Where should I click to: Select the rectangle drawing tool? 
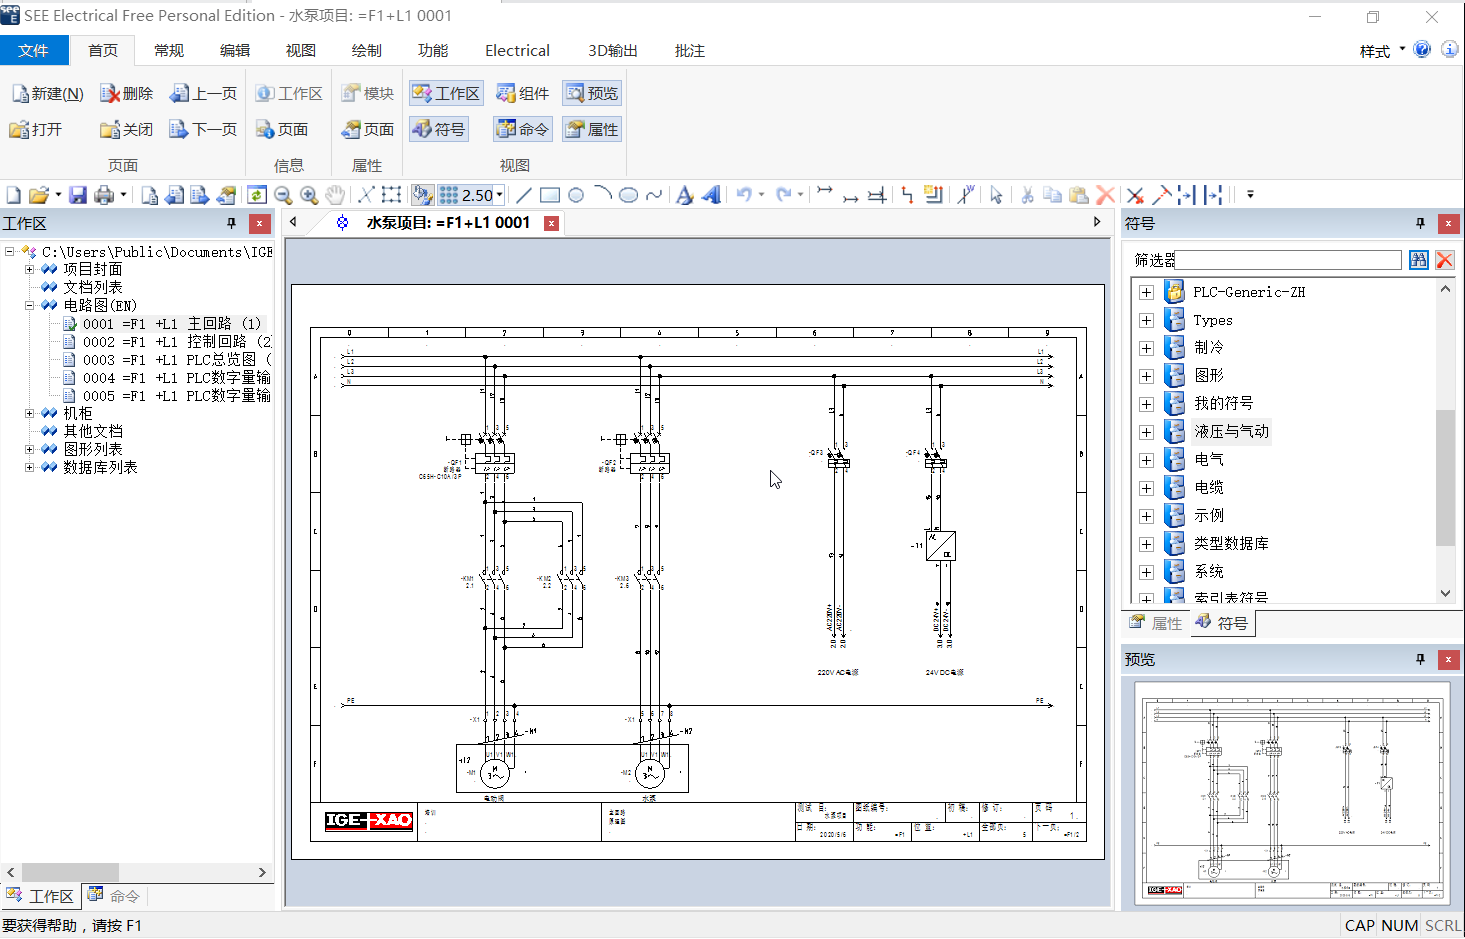[x=549, y=195]
